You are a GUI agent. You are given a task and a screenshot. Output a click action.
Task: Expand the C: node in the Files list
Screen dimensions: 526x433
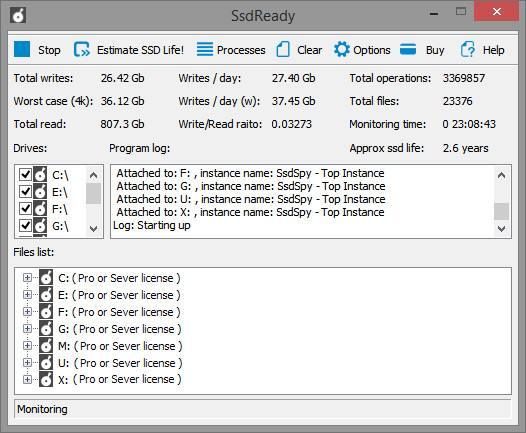coord(27,278)
